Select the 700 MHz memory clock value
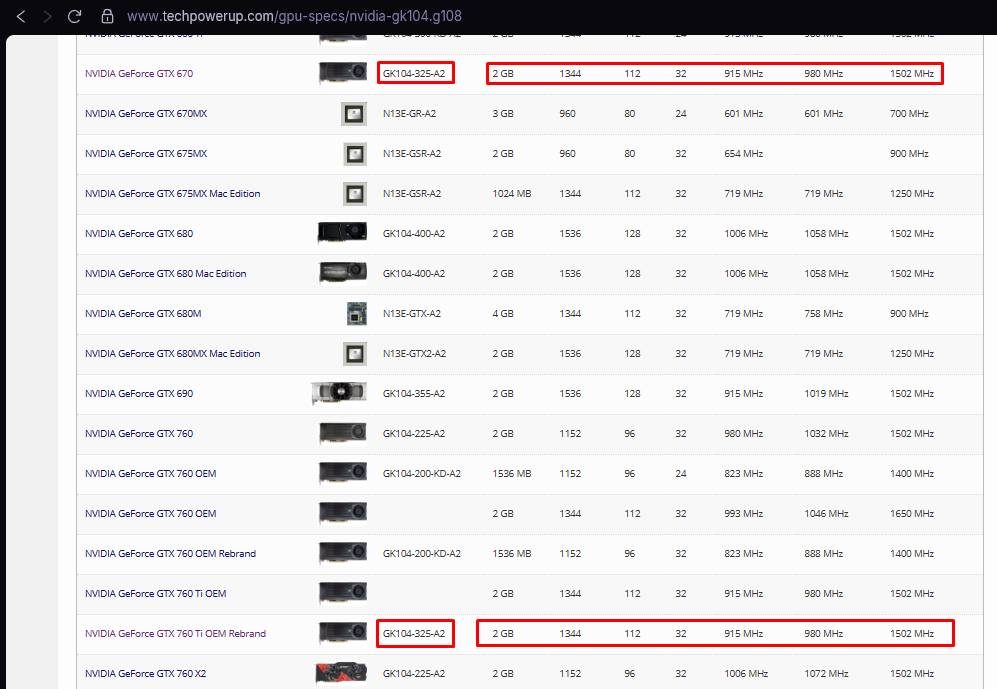The height and width of the screenshot is (689, 997). 909,114
